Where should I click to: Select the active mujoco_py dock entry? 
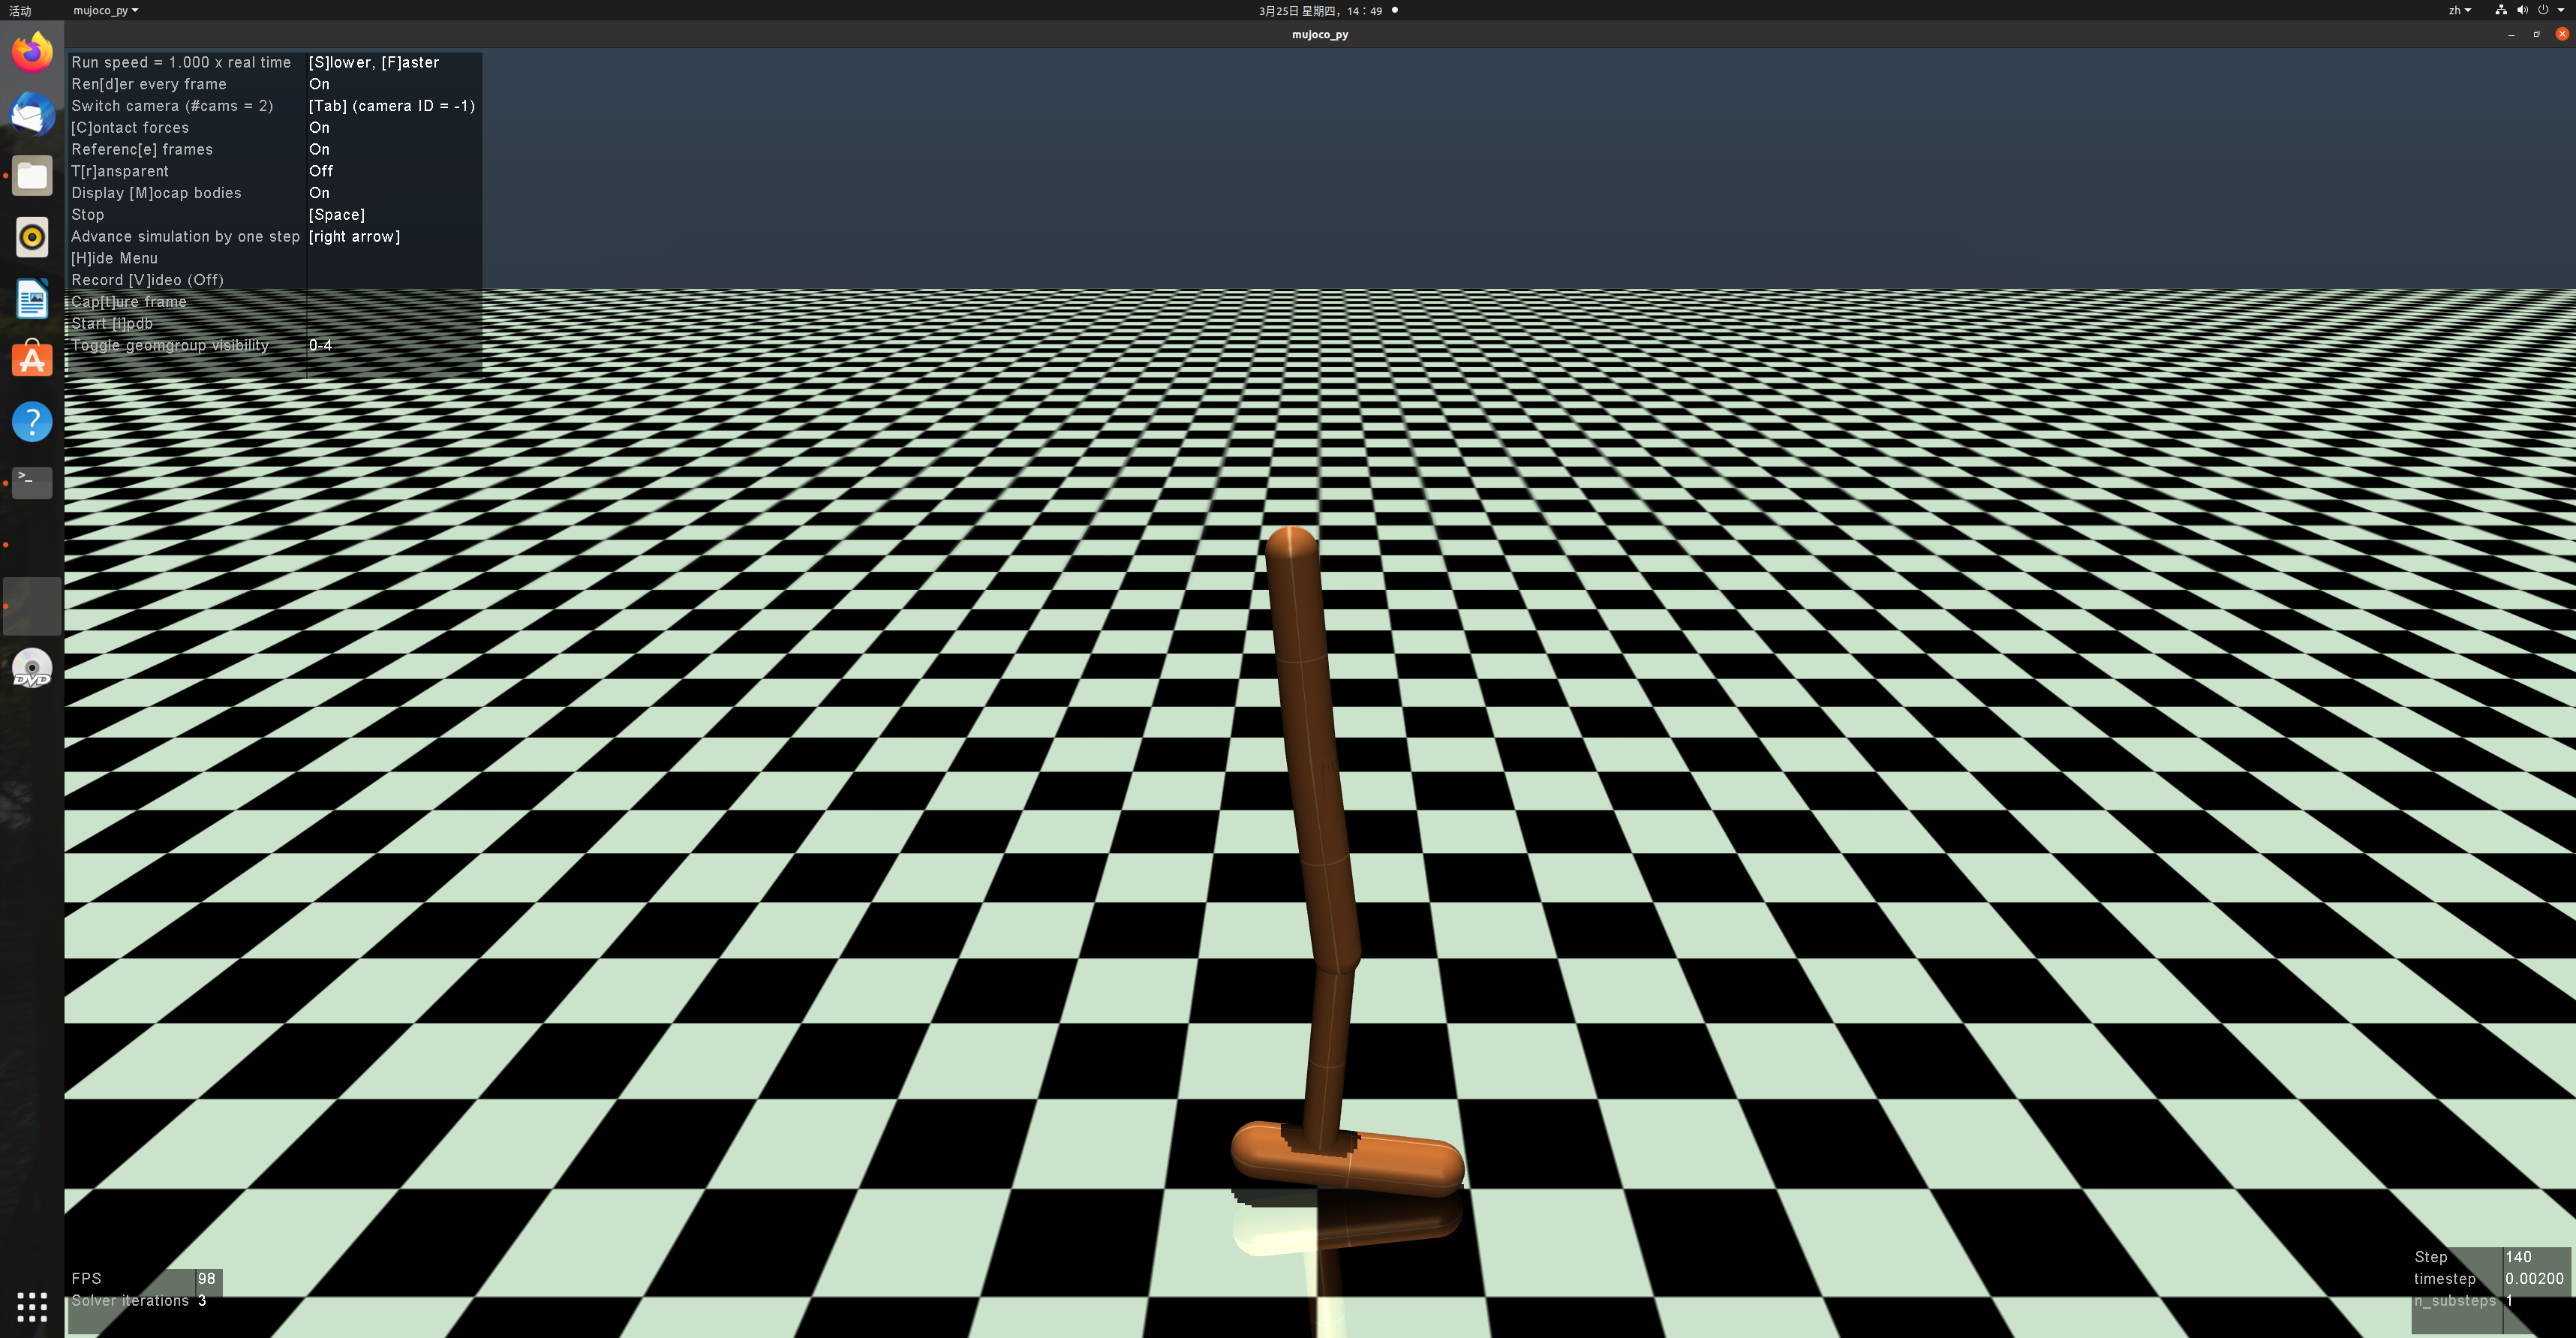coord(32,606)
